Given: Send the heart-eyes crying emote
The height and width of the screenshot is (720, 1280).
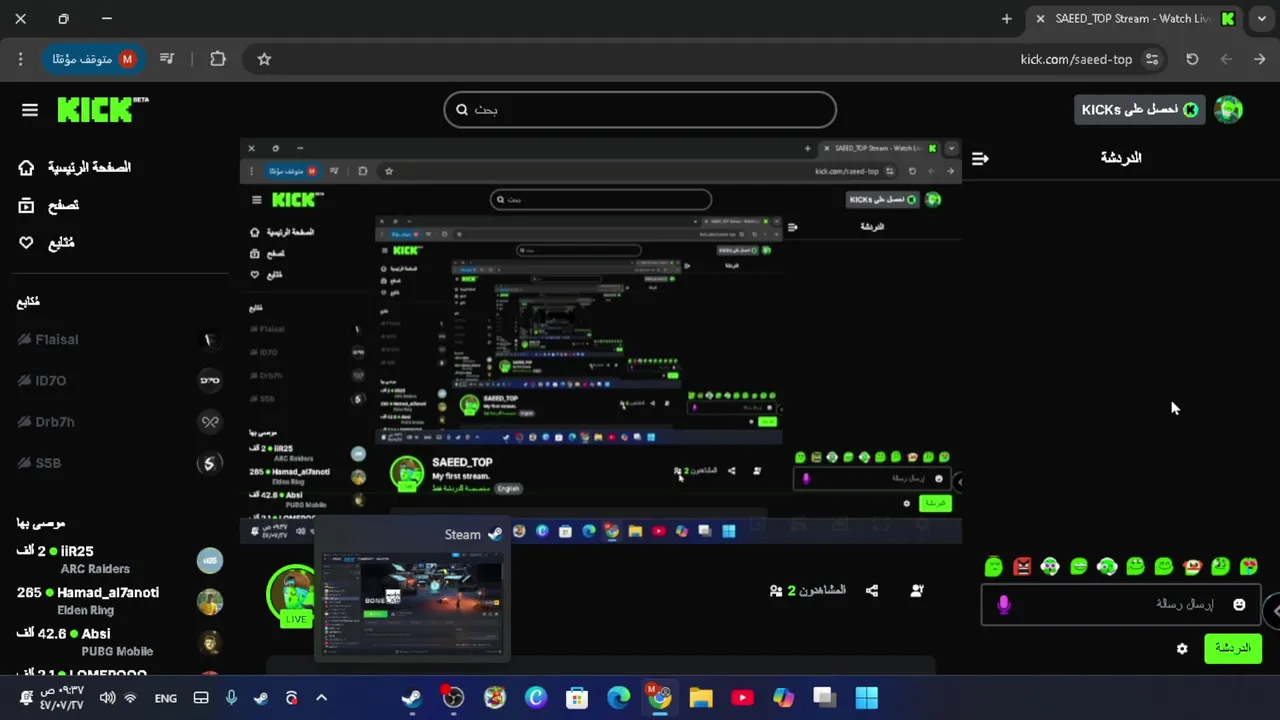Looking at the screenshot, I should [x=1249, y=566].
